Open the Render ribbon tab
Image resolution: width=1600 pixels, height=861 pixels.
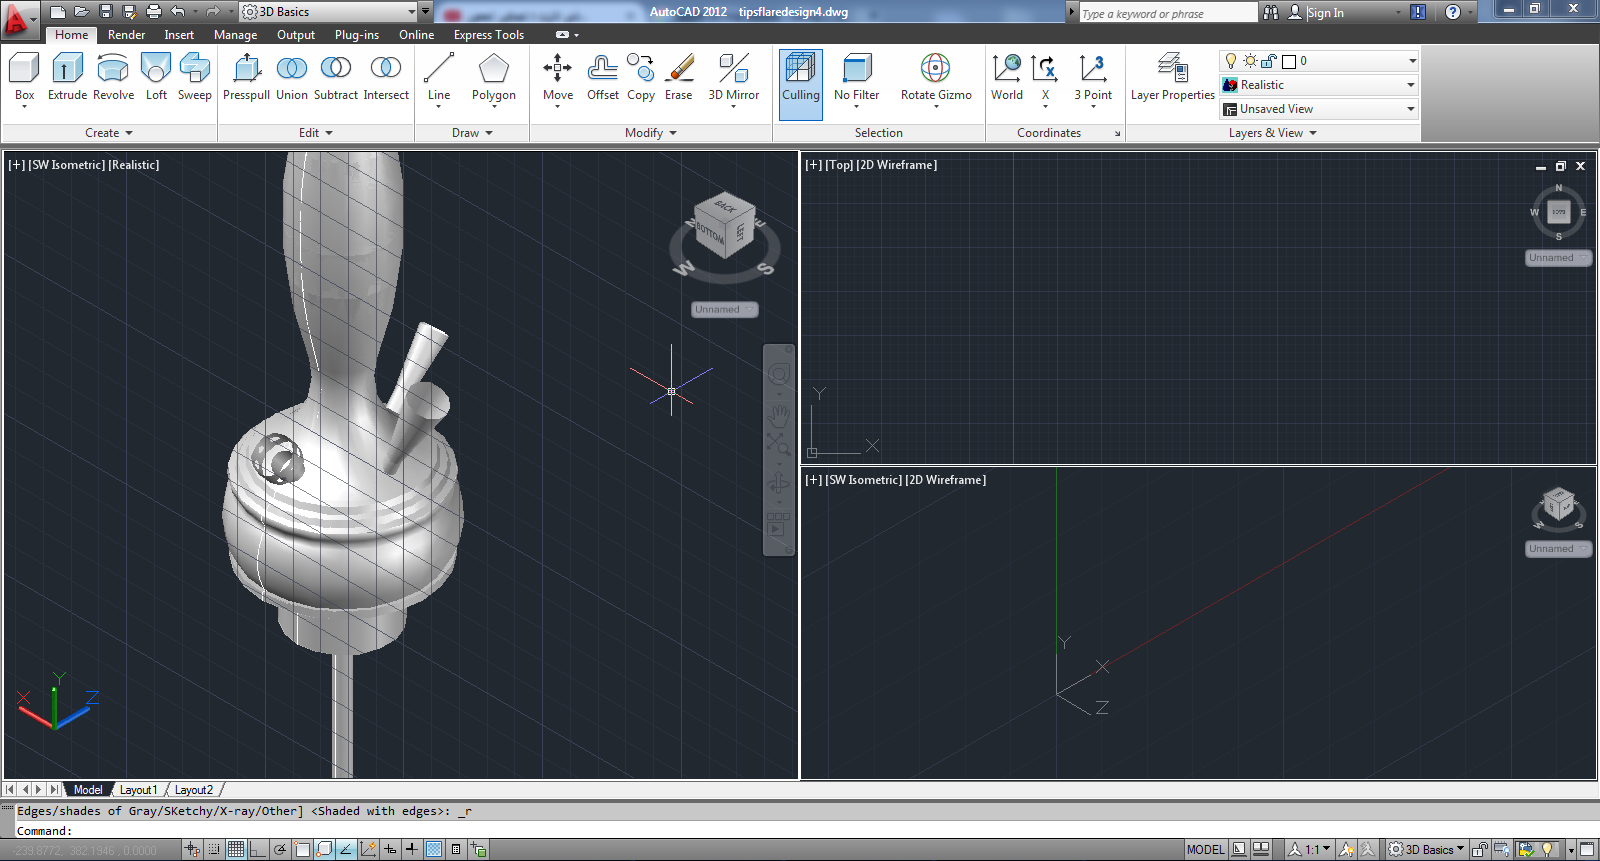coord(127,35)
